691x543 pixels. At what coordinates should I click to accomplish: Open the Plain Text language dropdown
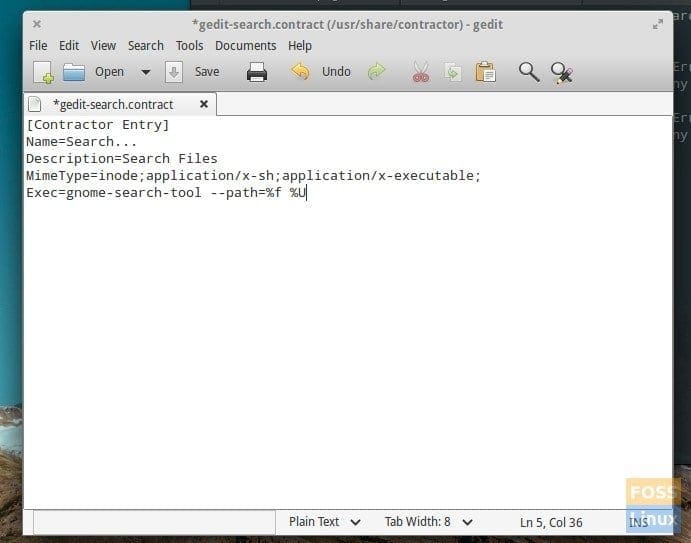pyautogui.click(x=325, y=522)
